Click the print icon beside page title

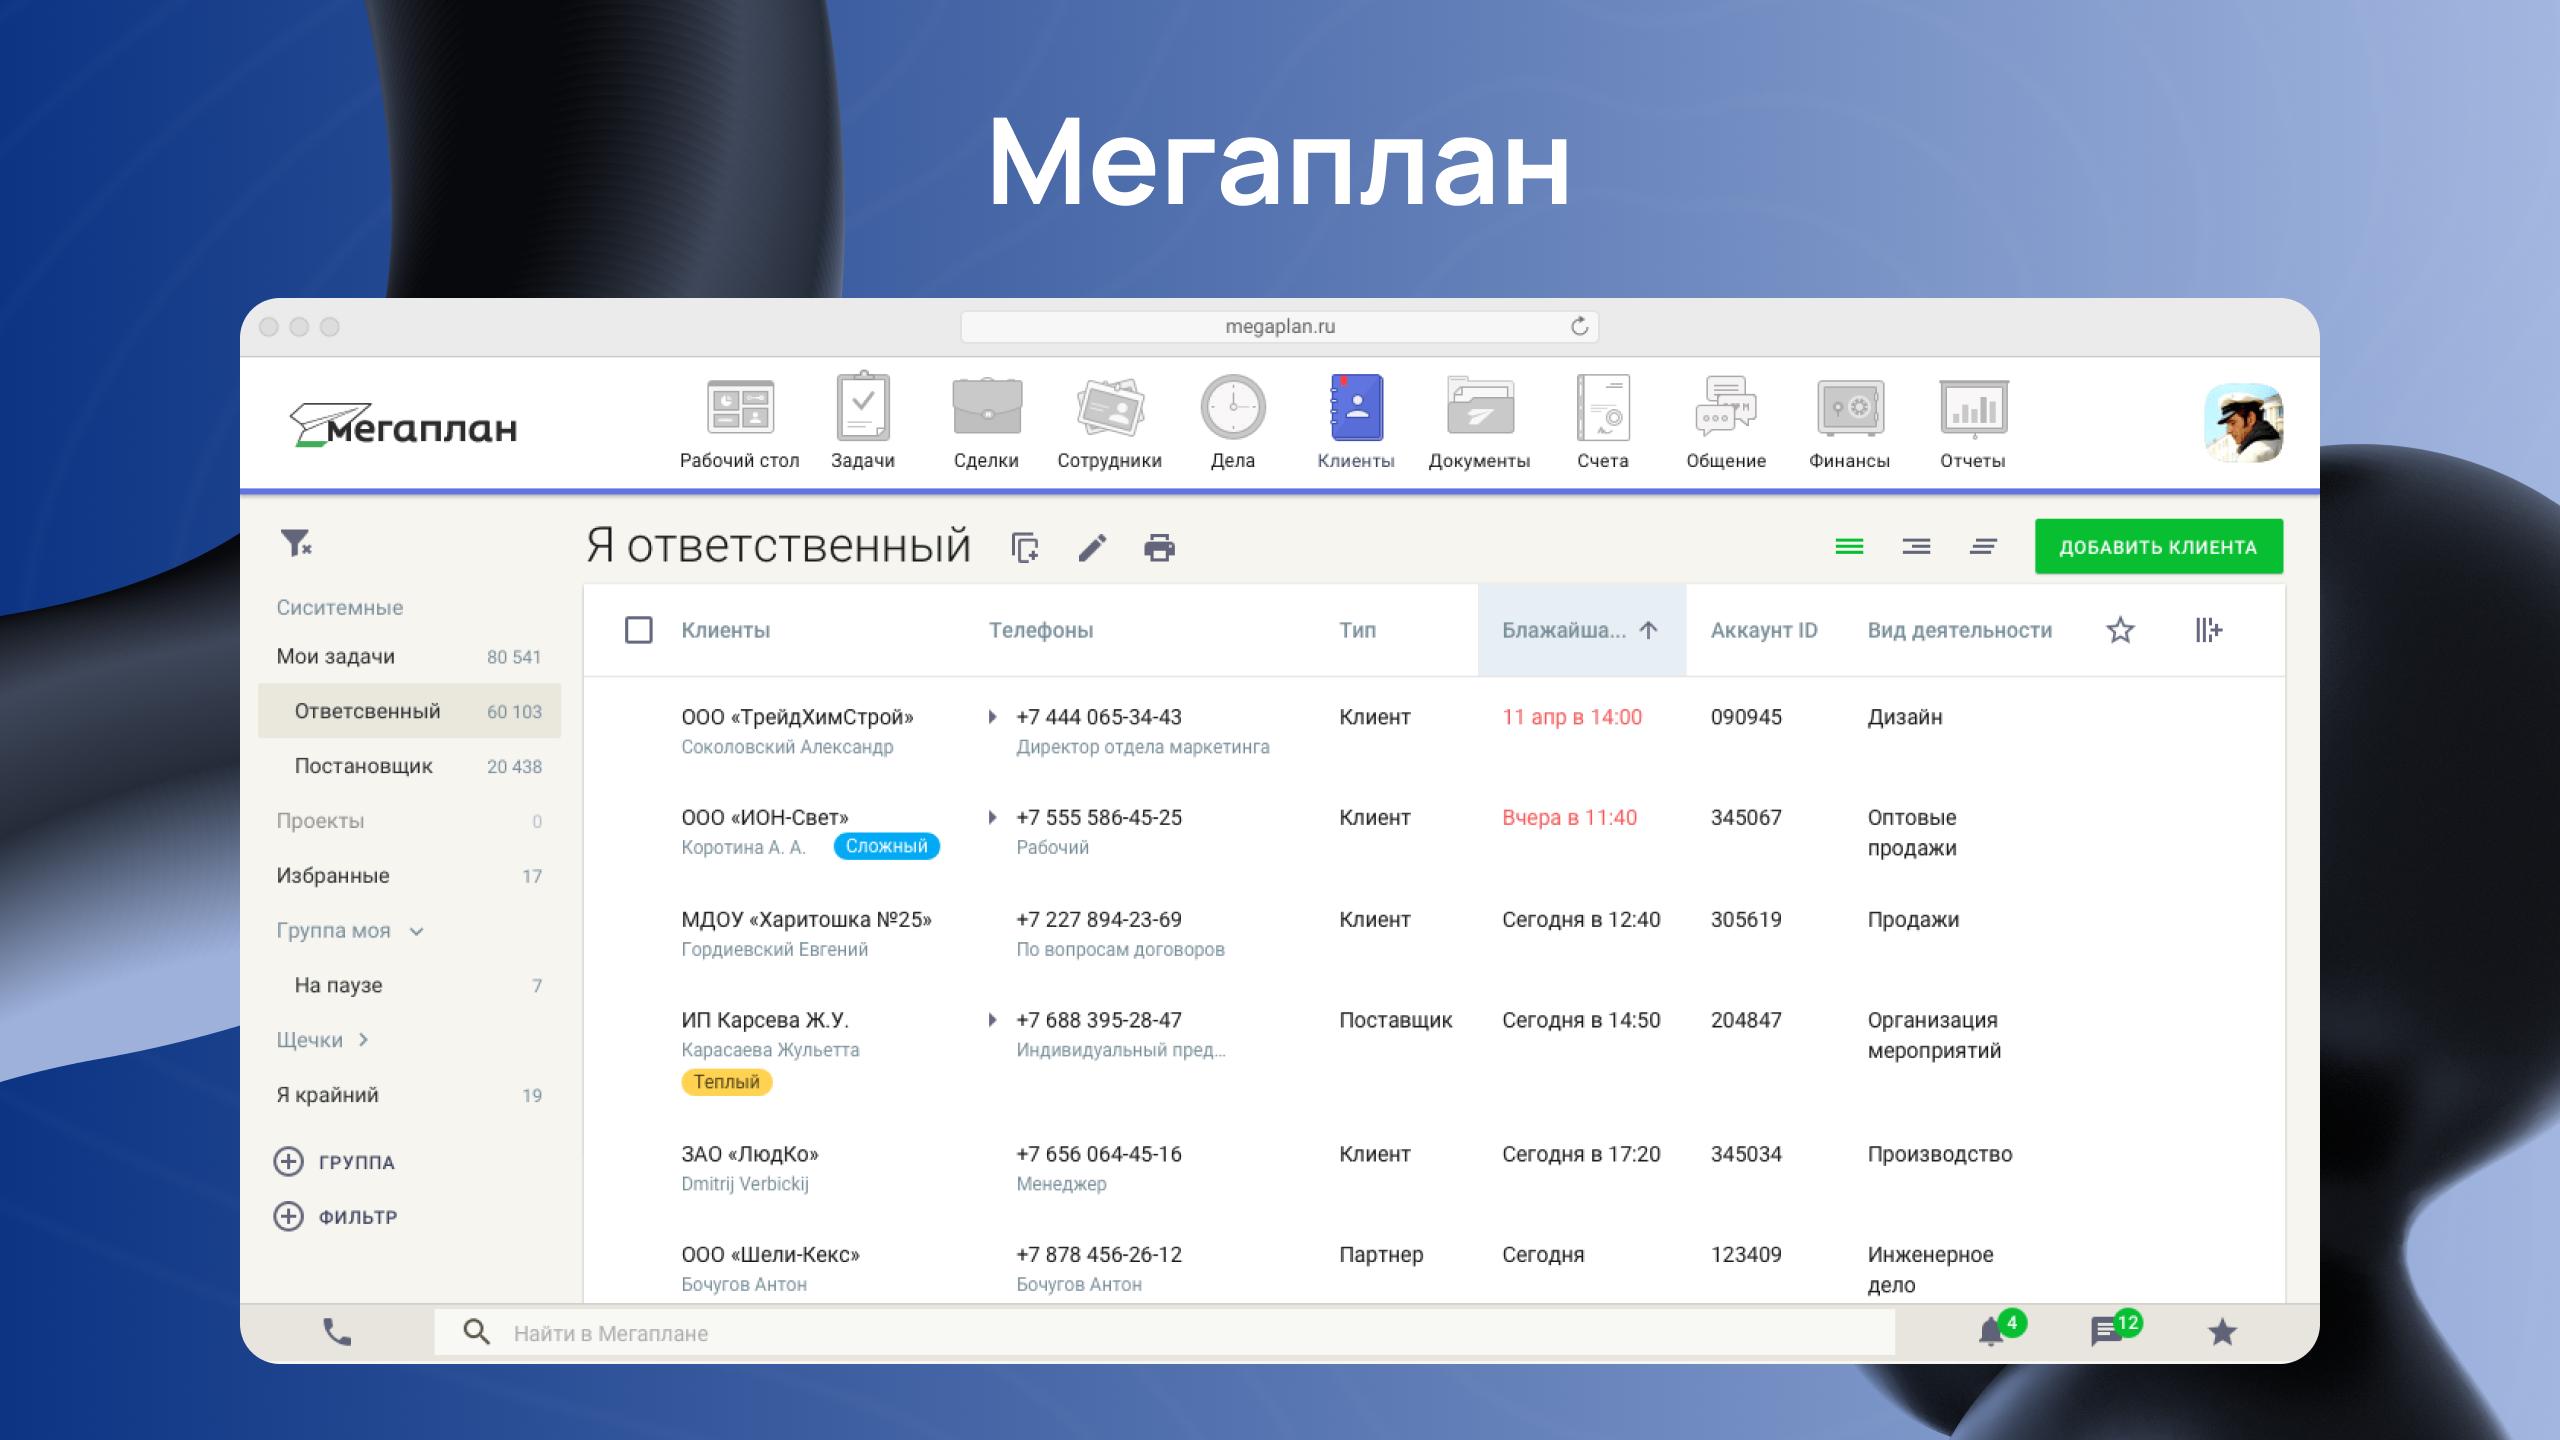[1159, 548]
